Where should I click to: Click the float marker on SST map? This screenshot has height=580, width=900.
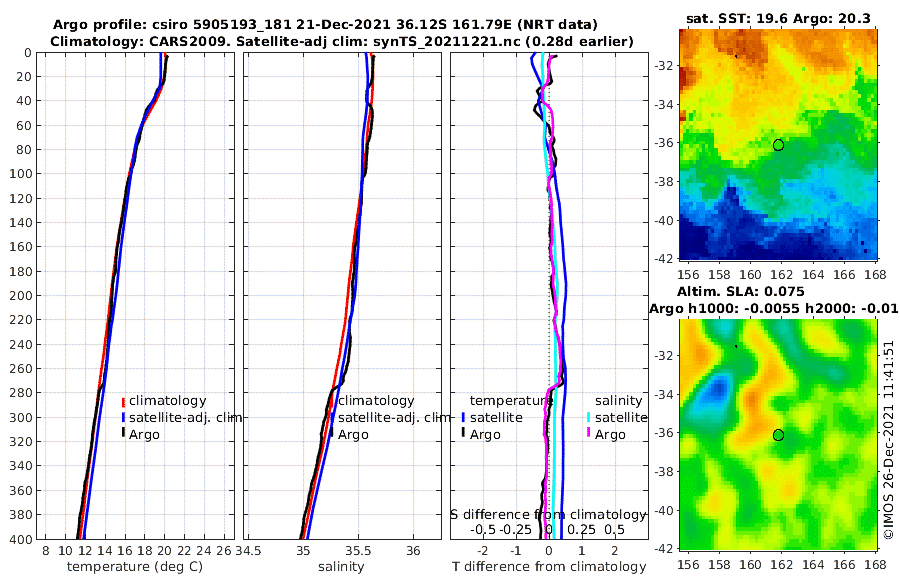pyautogui.click(x=778, y=145)
